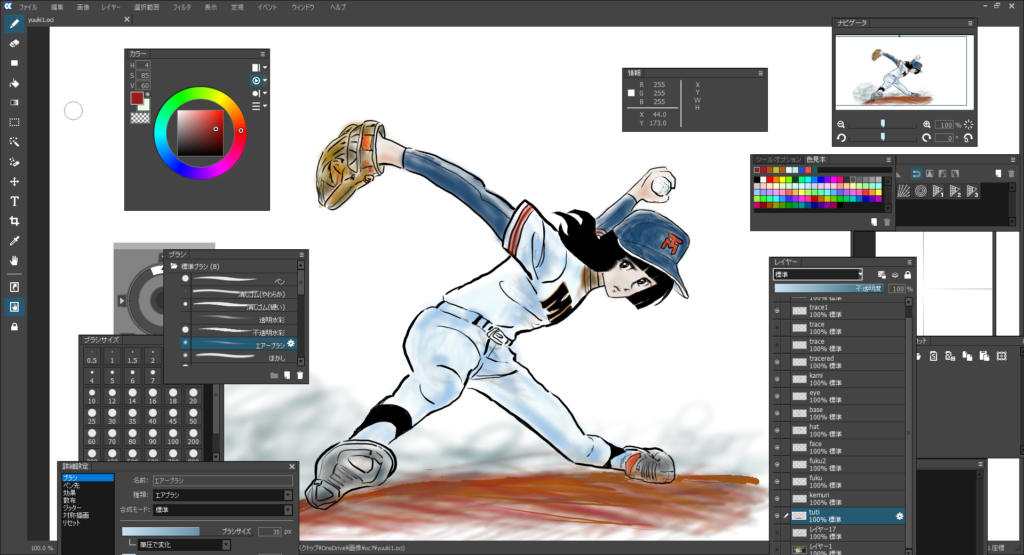Choose the Text tool
This screenshot has height=555, width=1024.
click(14, 201)
